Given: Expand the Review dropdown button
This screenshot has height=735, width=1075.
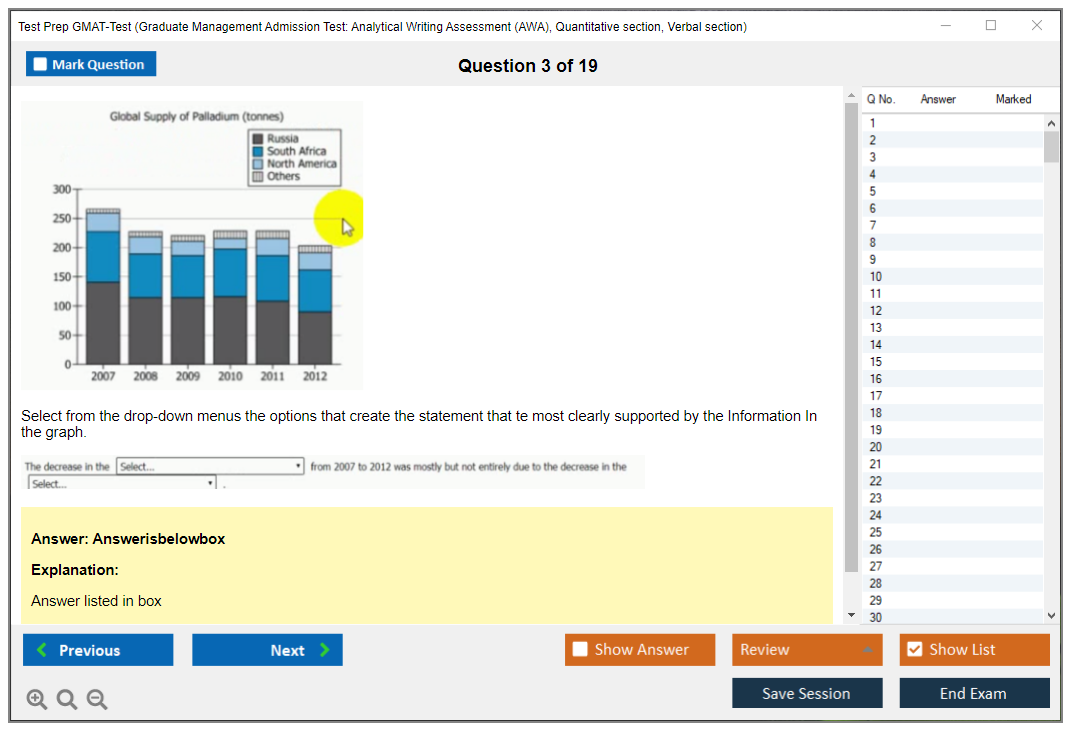Looking at the screenshot, I should [x=806, y=650].
